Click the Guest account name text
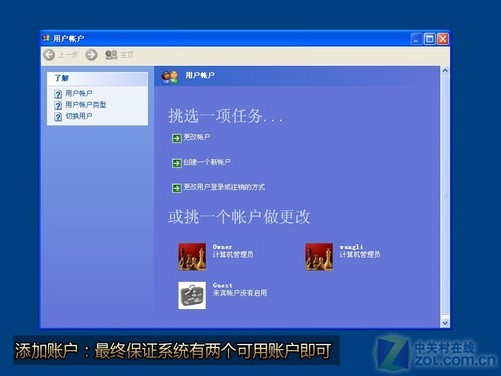The width and height of the screenshot is (501, 376). click(222, 286)
